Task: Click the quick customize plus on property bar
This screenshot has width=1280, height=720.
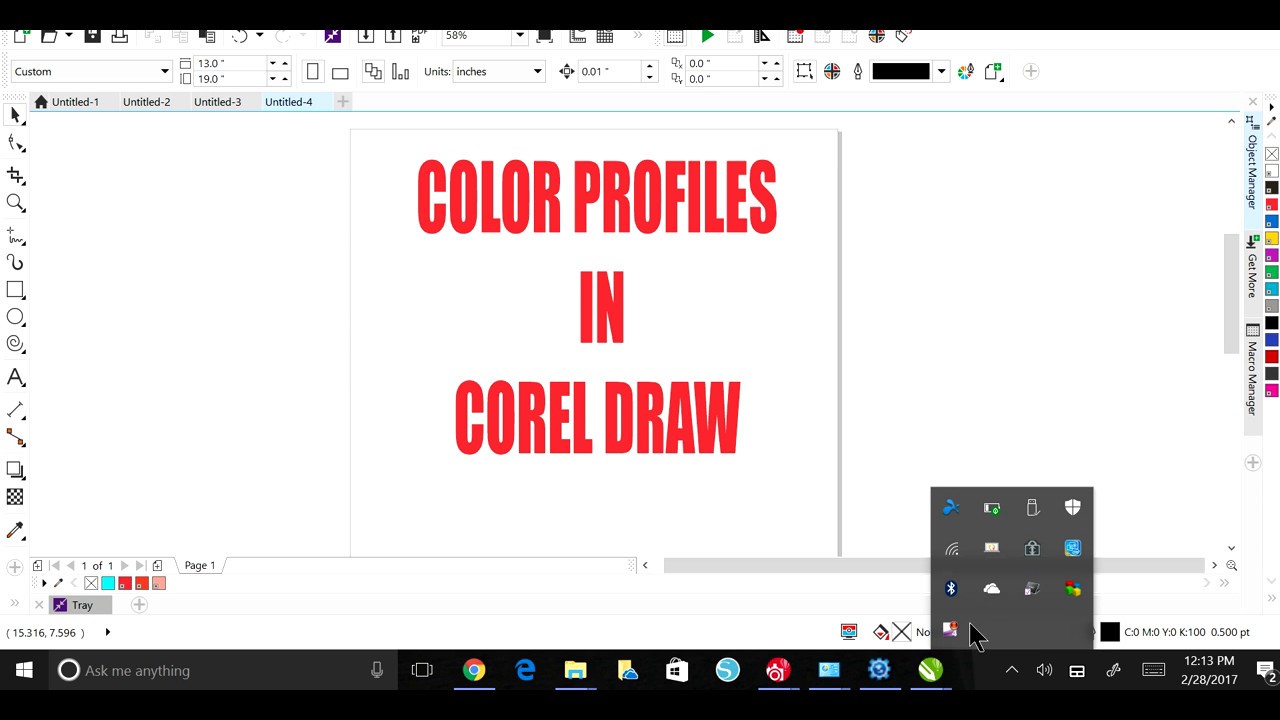Action: tap(1031, 72)
